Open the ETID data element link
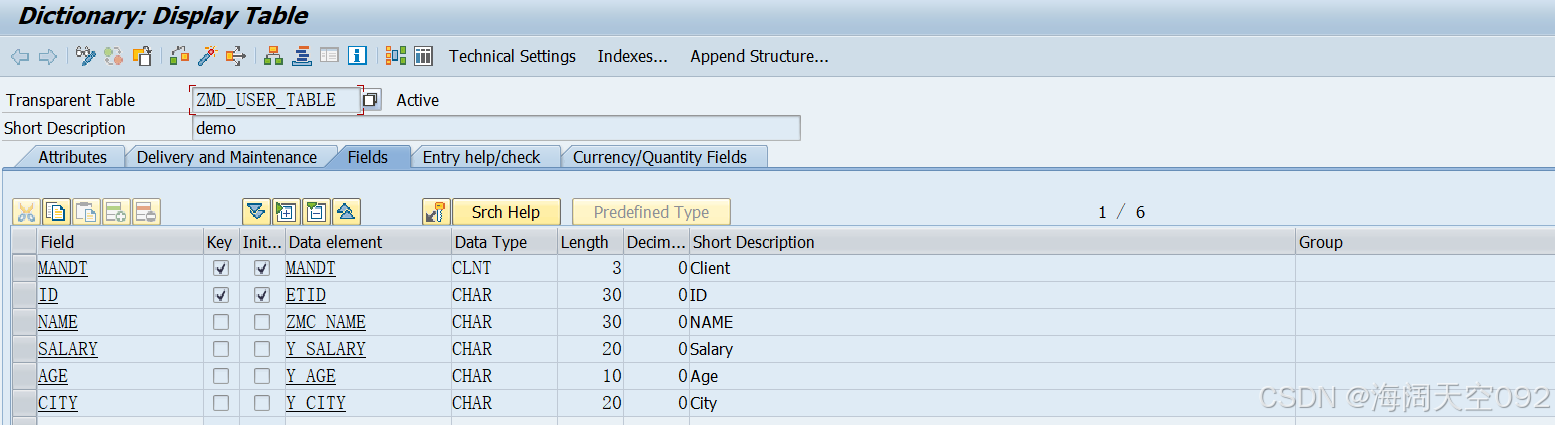 tap(306, 295)
